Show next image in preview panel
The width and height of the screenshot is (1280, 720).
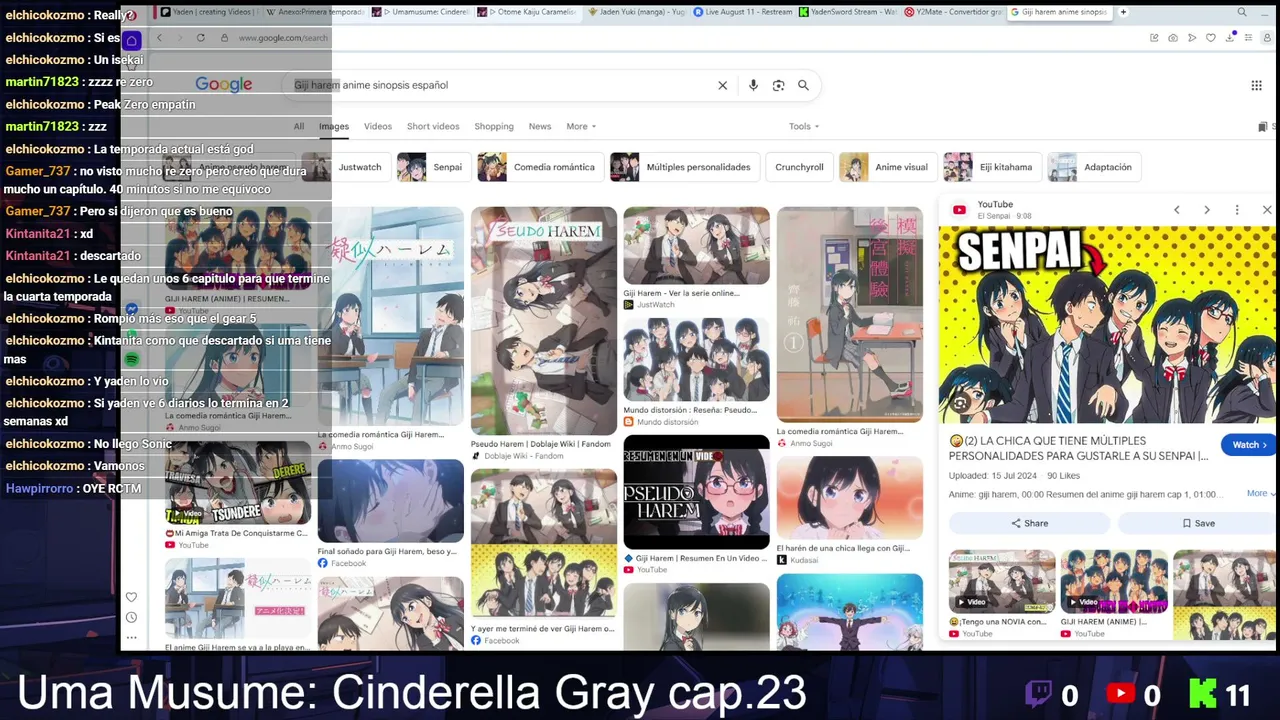point(1207,210)
